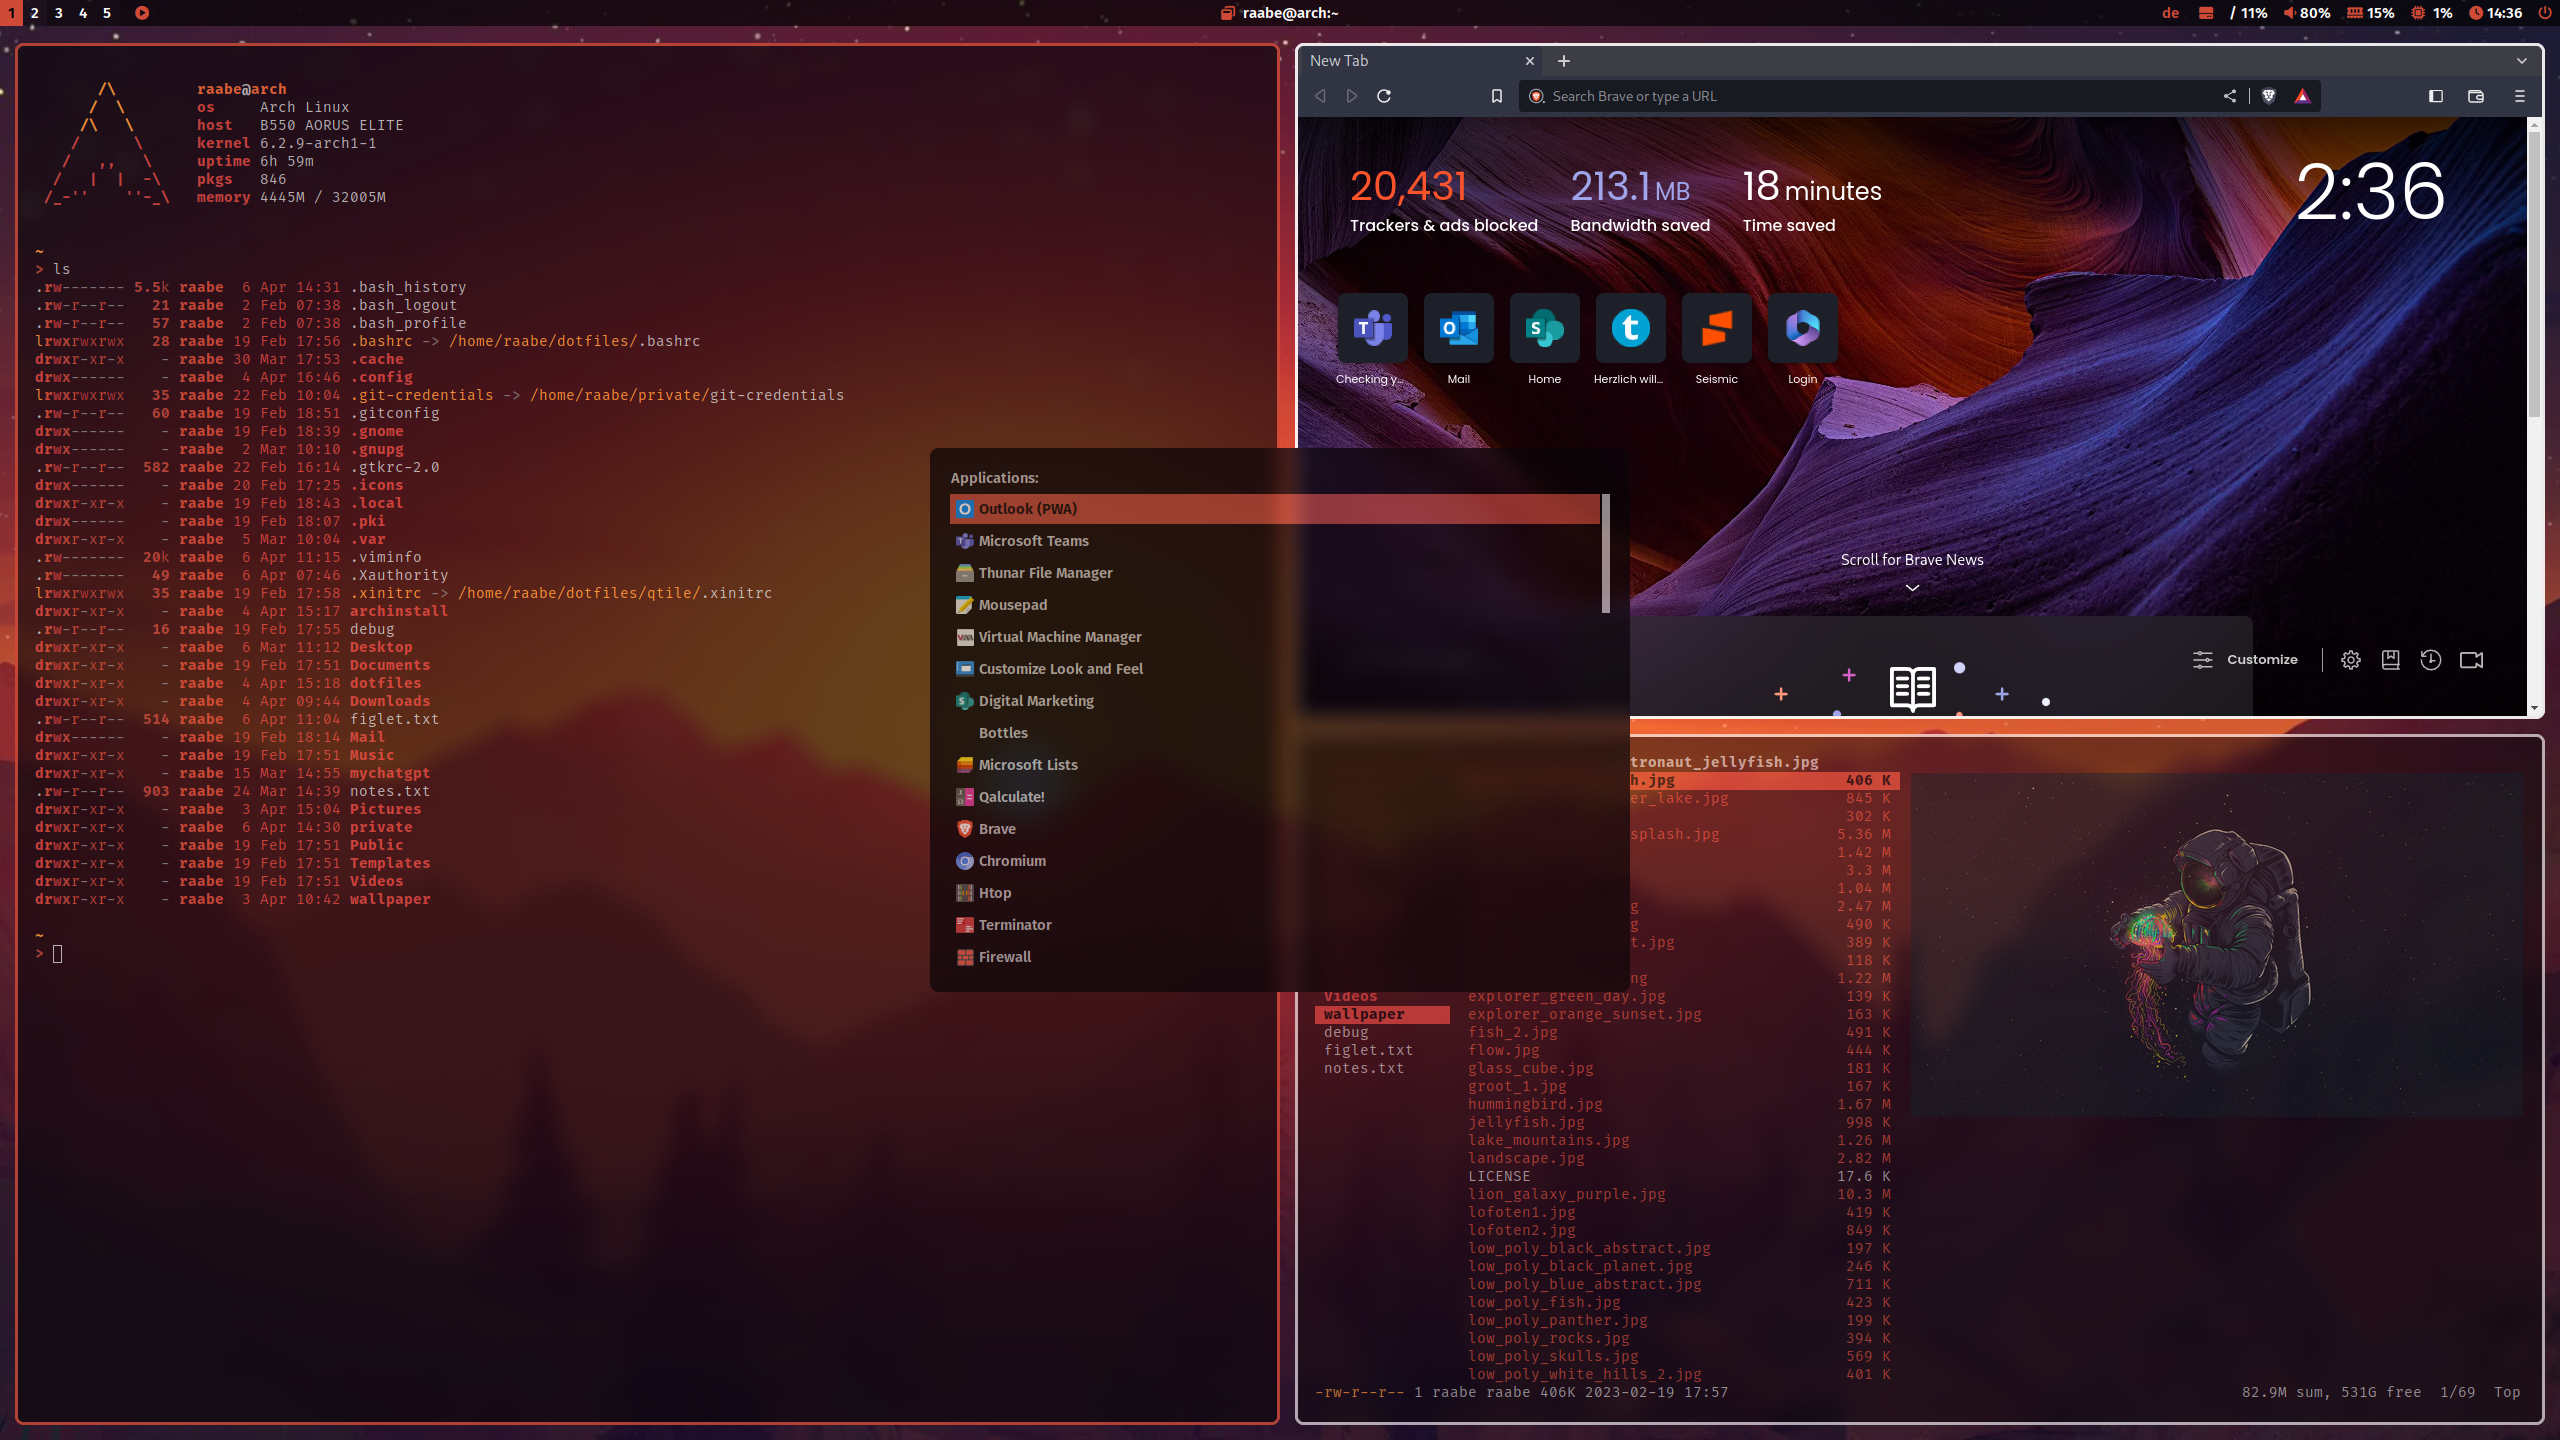Reload the page in Brave
The image size is (2560, 1440).
pyautogui.click(x=1384, y=96)
